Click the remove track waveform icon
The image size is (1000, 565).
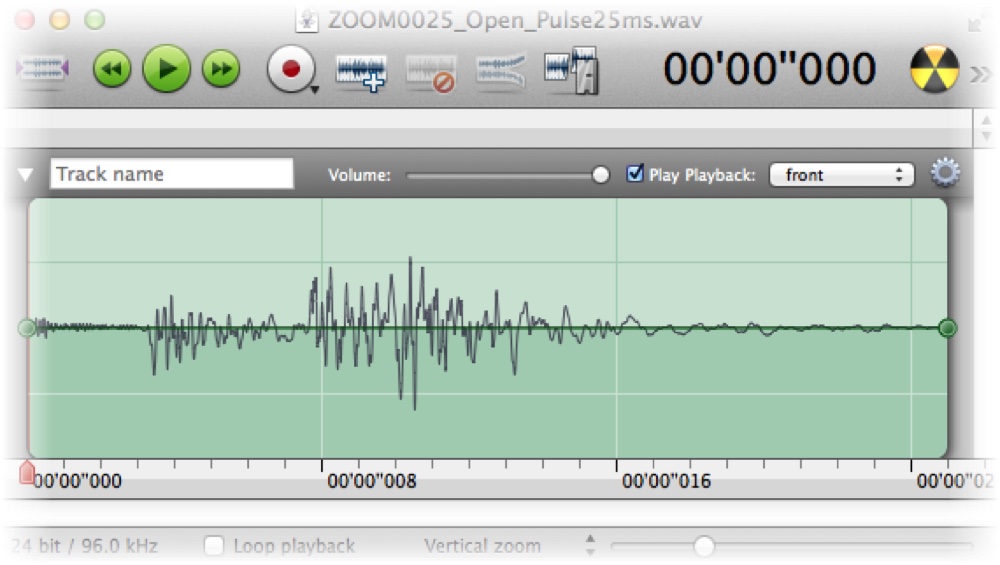click(x=431, y=72)
